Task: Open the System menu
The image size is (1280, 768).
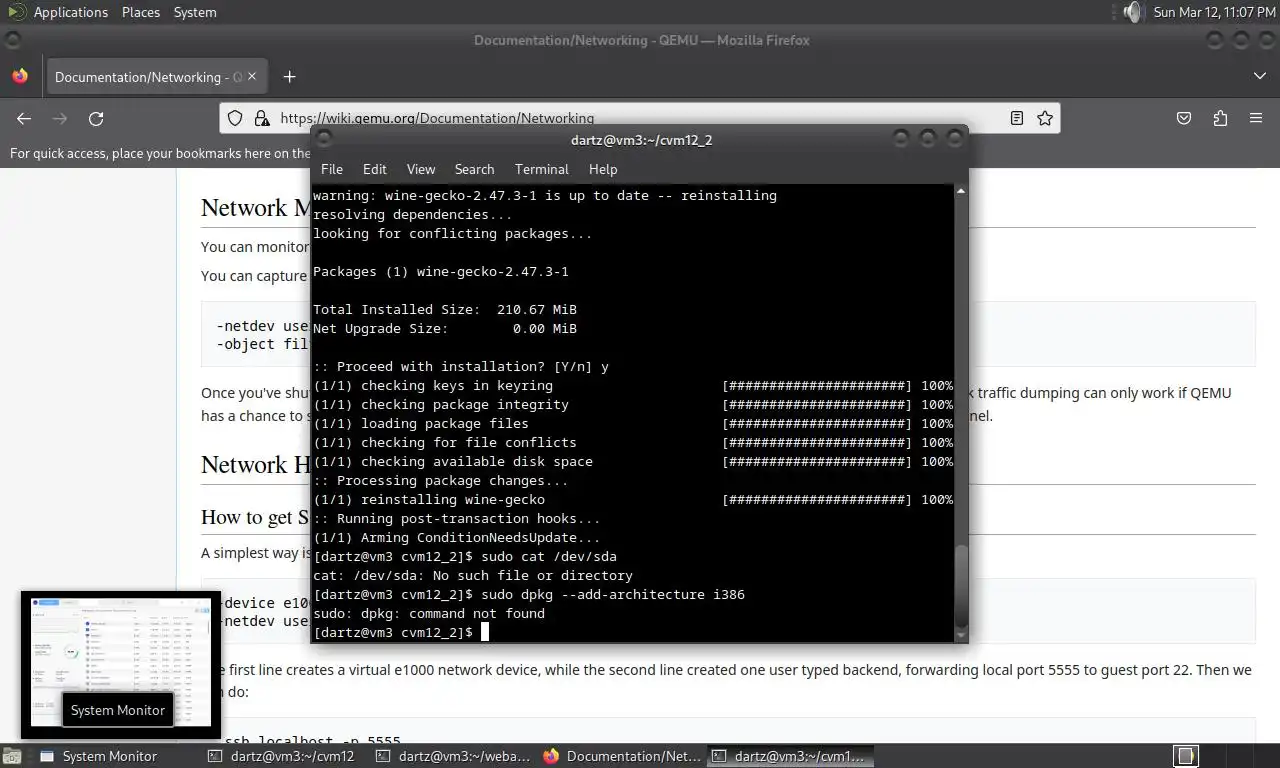Action: (195, 12)
